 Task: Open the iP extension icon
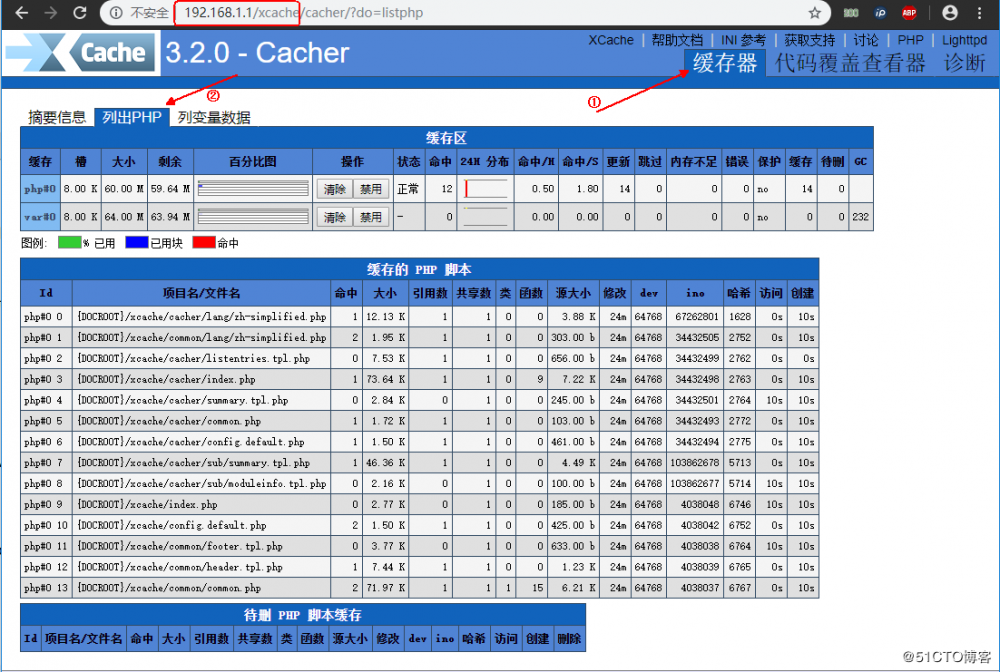pos(880,13)
